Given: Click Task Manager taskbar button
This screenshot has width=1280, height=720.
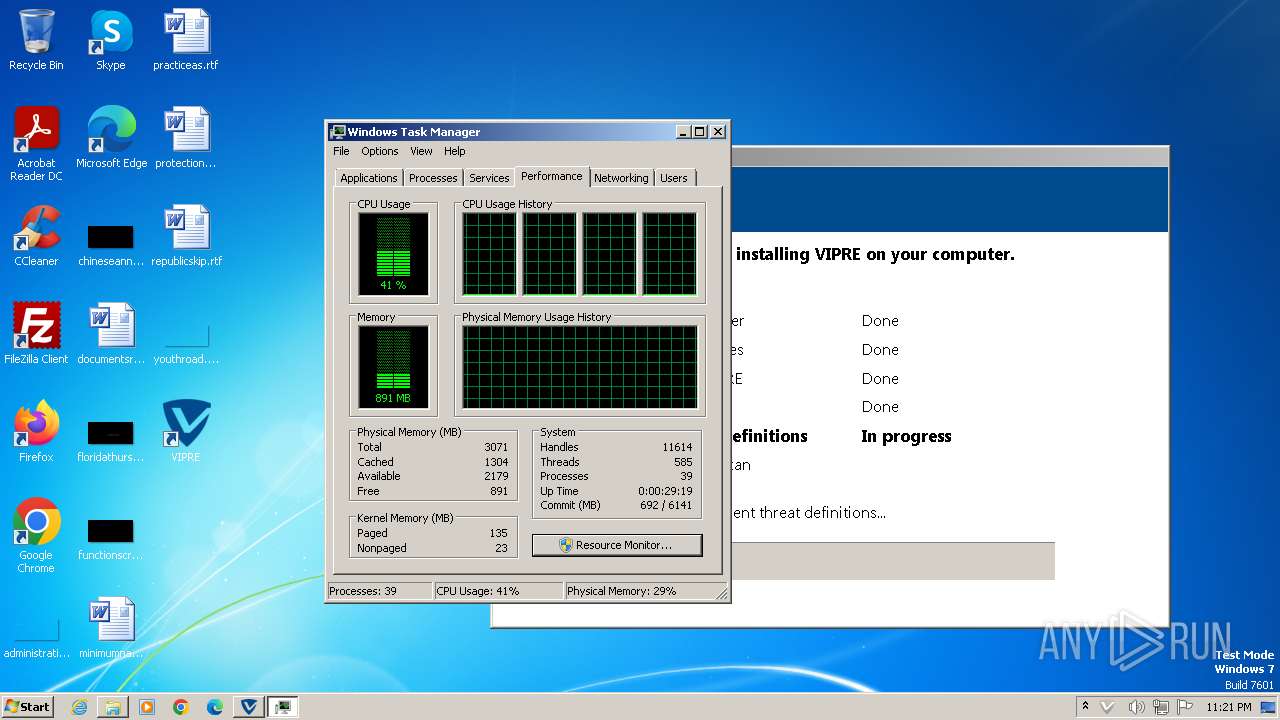Looking at the screenshot, I should click(283, 707).
